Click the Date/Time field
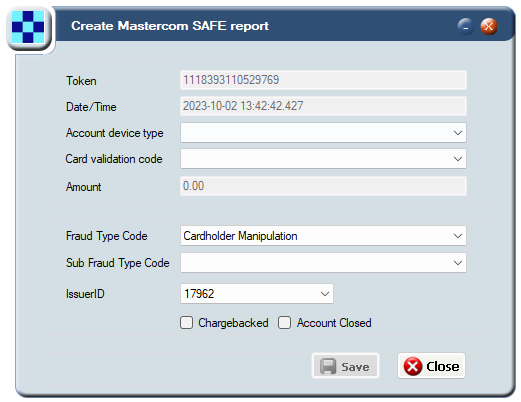The image size is (521, 402). coord(323,106)
